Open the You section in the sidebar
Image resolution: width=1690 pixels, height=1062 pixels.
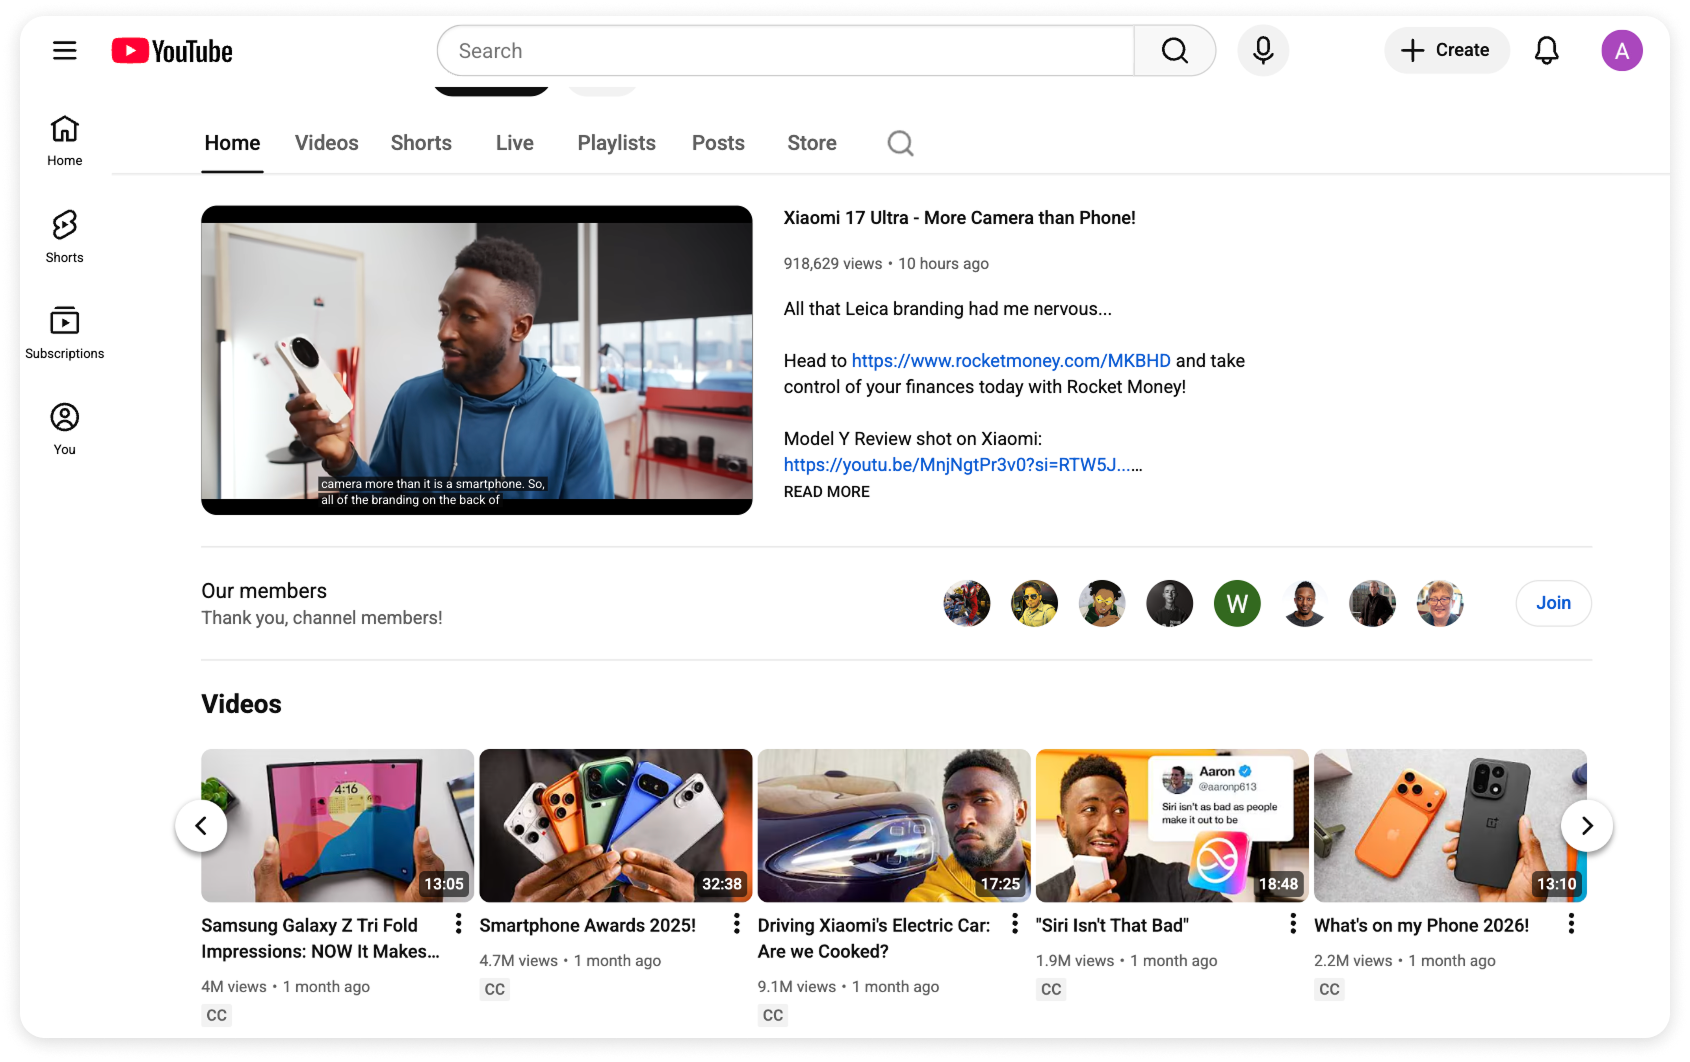[64, 425]
